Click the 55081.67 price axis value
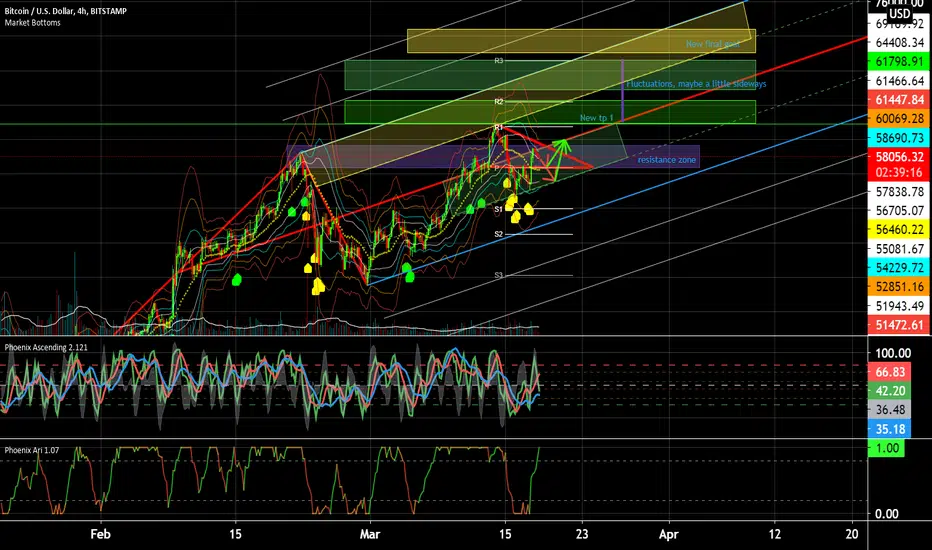 click(x=900, y=249)
